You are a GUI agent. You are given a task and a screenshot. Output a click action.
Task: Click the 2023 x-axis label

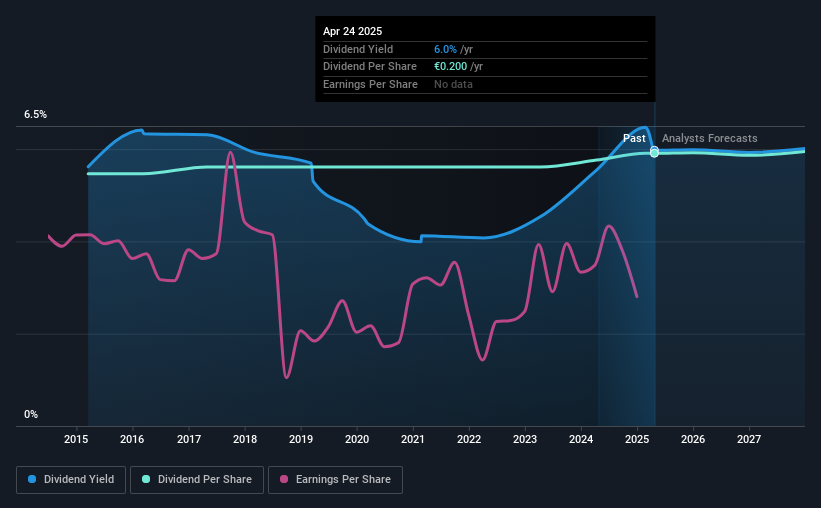point(525,439)
